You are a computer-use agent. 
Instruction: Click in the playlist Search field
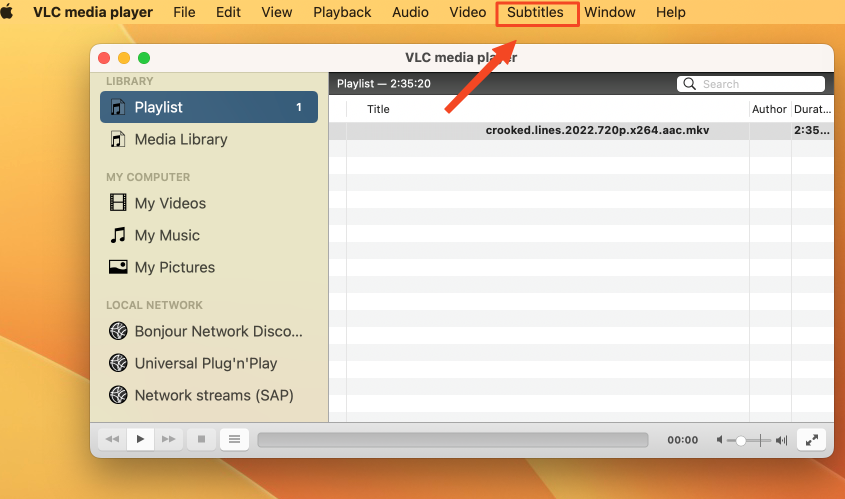(x=751, y=84)
